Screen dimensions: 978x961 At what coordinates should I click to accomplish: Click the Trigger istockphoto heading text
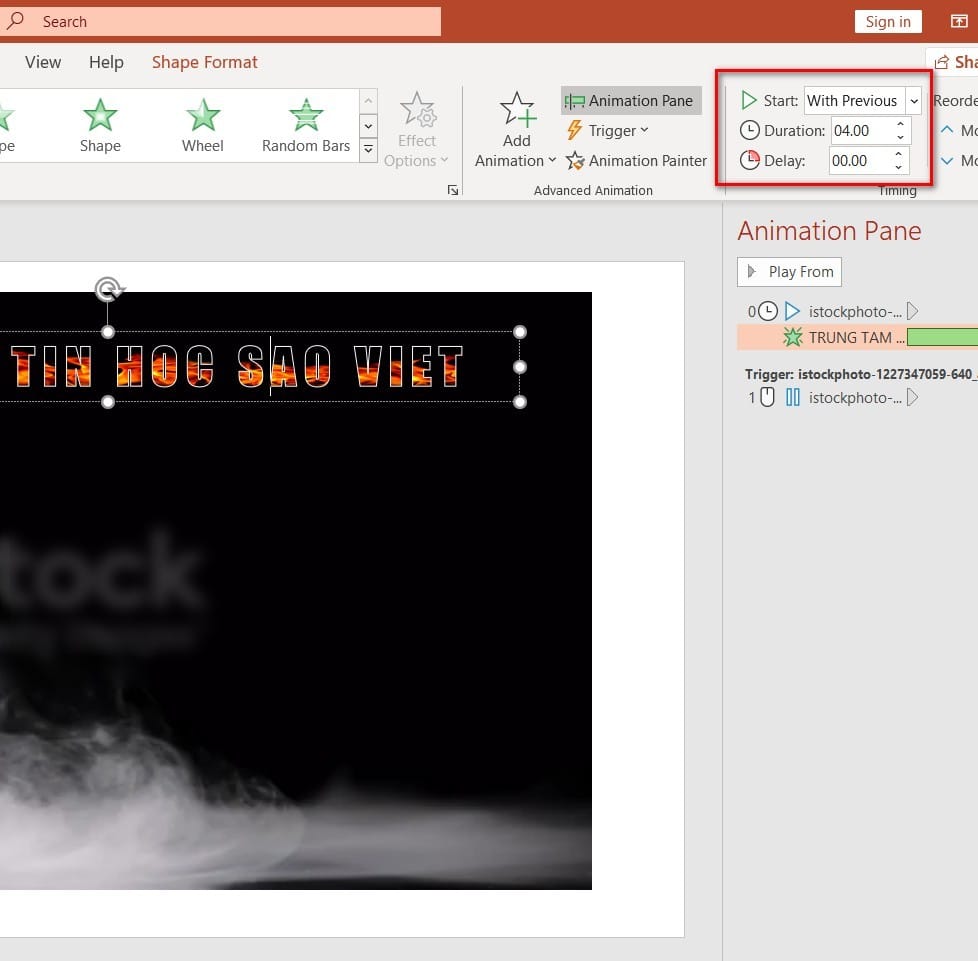[861, 374]
